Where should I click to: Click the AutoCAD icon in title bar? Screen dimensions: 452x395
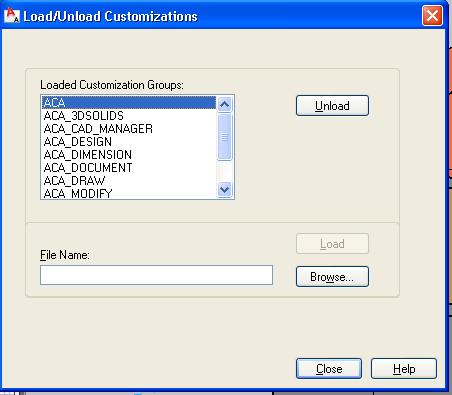[12, 16]
